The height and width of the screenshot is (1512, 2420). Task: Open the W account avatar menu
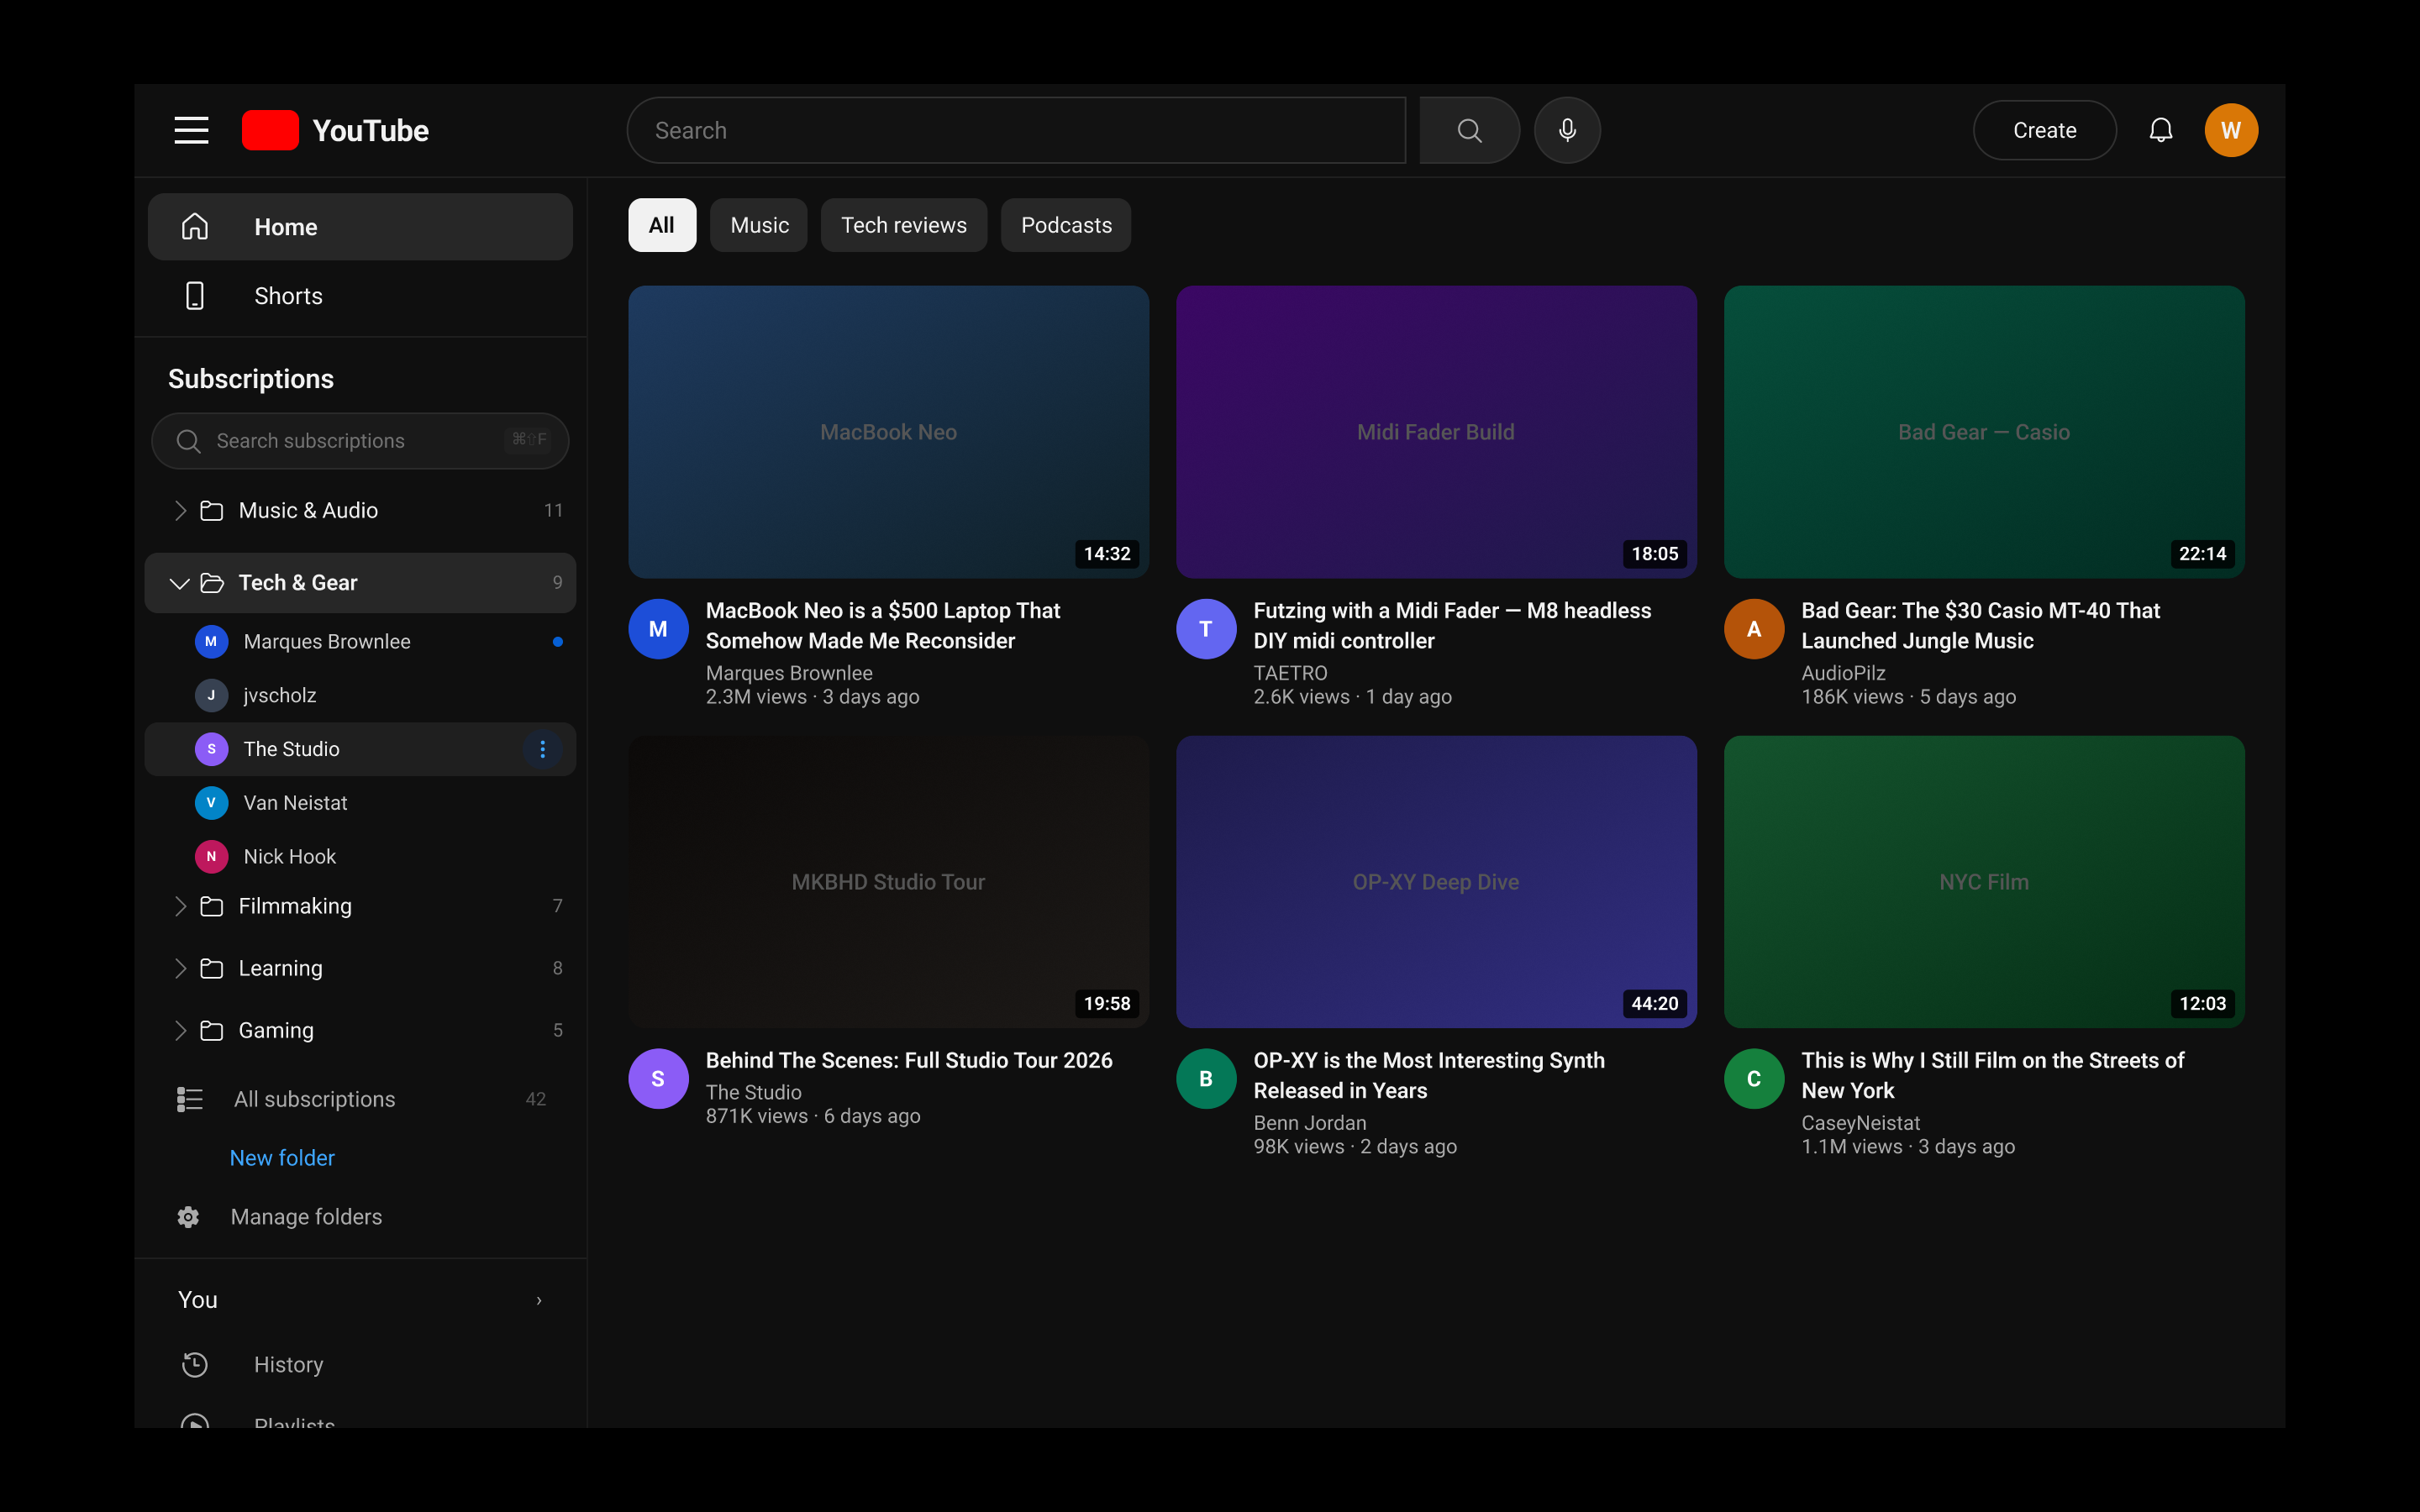coord(2231,130)
